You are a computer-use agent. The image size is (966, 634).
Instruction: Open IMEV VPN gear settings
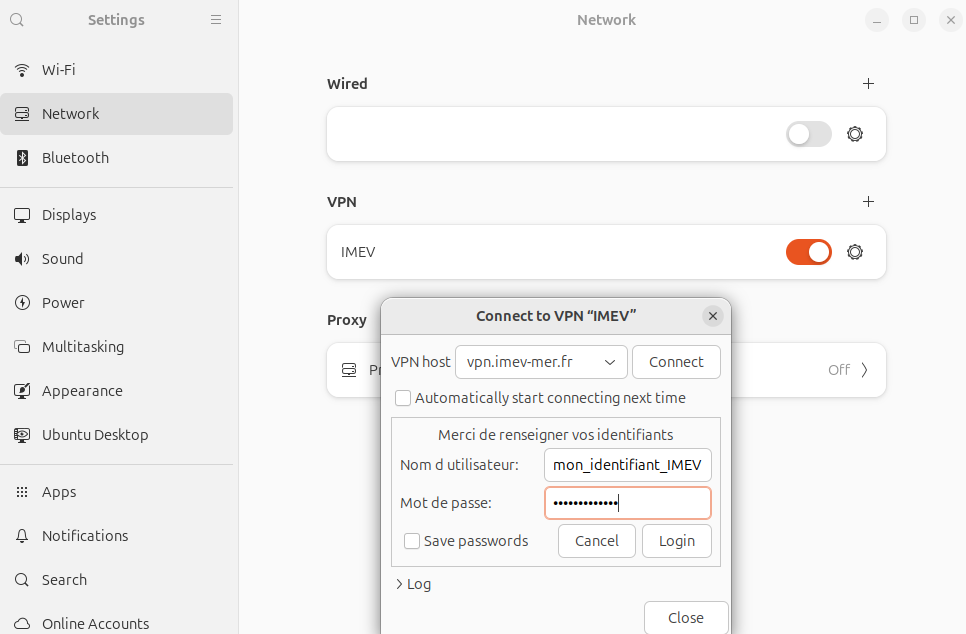point(854,252)
